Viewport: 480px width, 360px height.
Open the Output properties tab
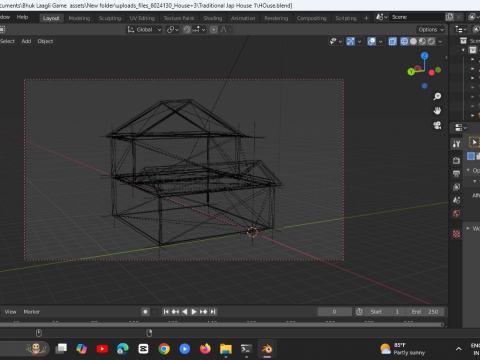tap(456, 174)
